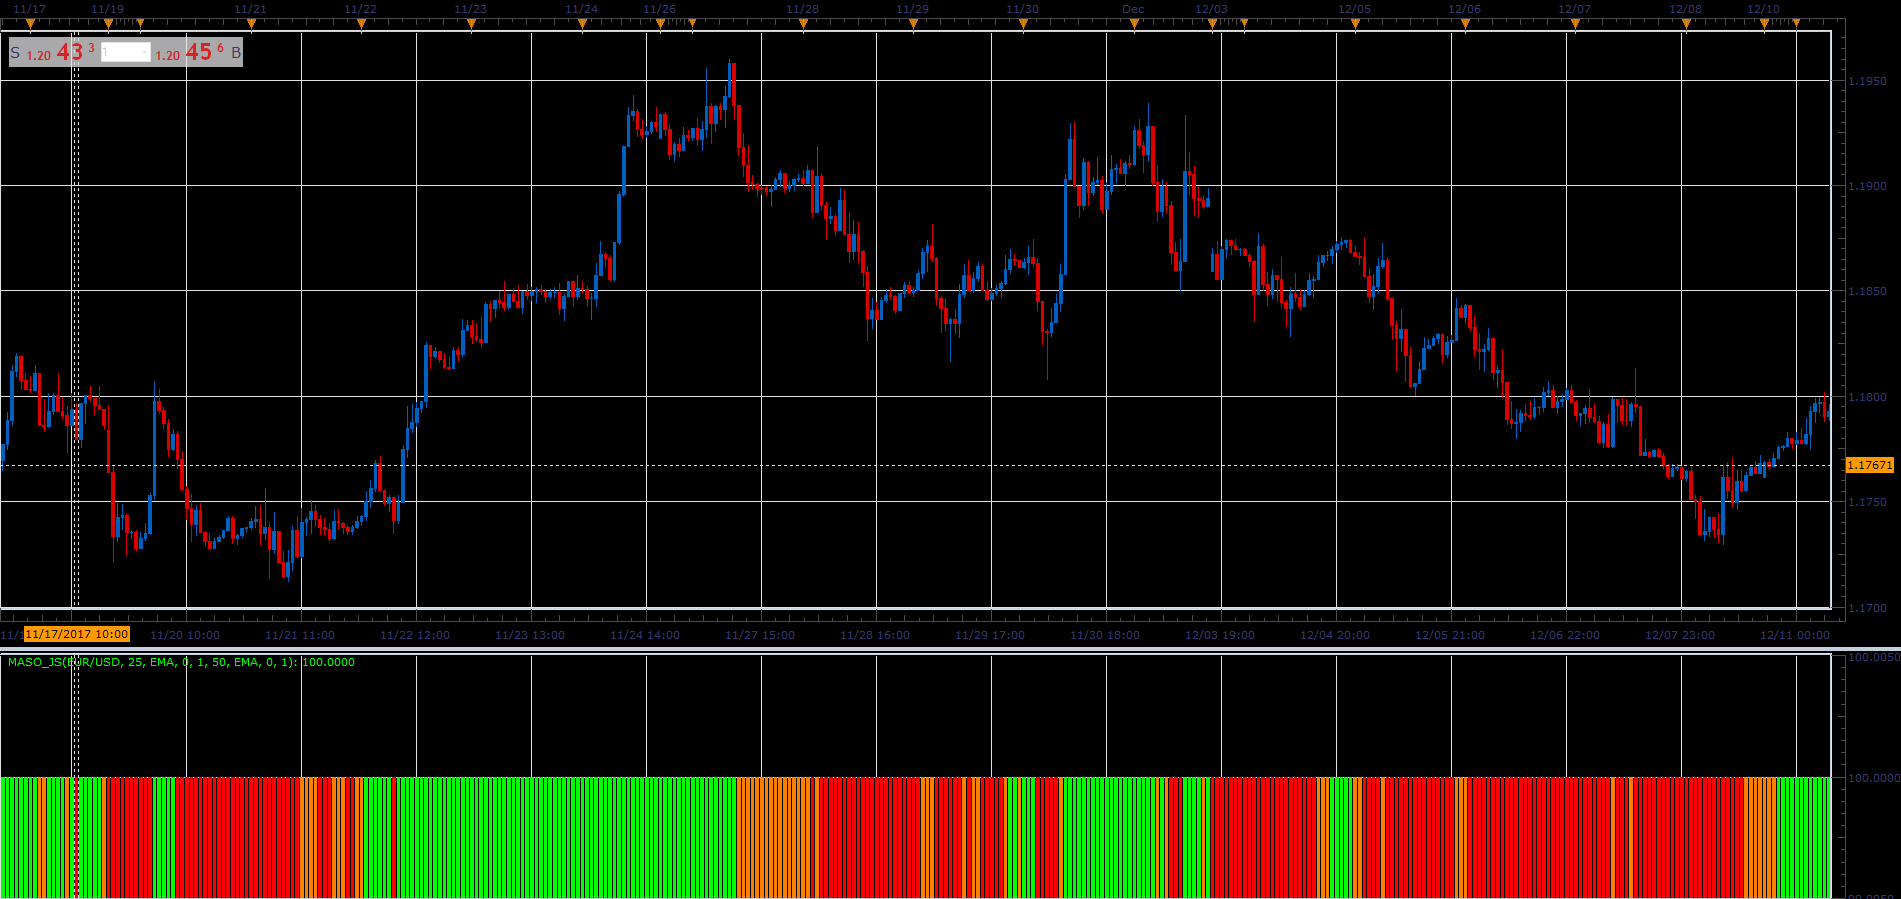The width and height of the screenshot is (1901, 899).
Task: Click the 1.1950 price axis label
Action: 1867,81
